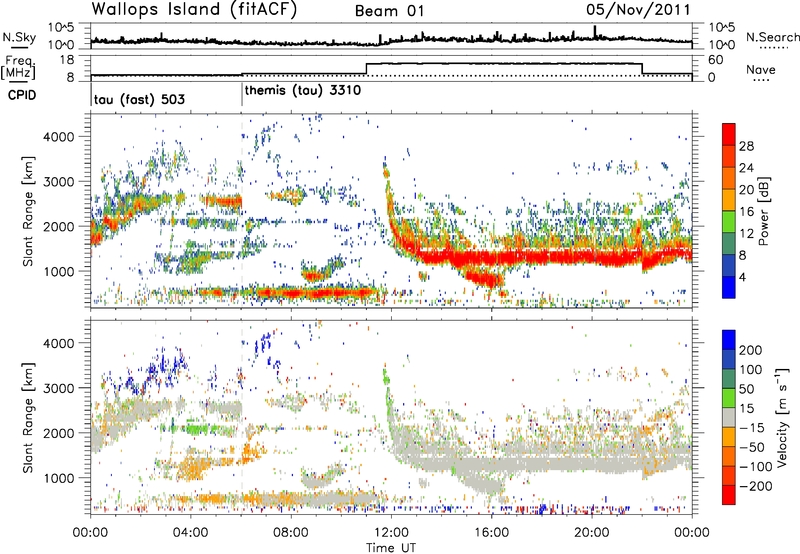Click the "24" value on the Power scale
Image resolution: width=800 pixels, height=554 pixels.
[x=746, y=168]
